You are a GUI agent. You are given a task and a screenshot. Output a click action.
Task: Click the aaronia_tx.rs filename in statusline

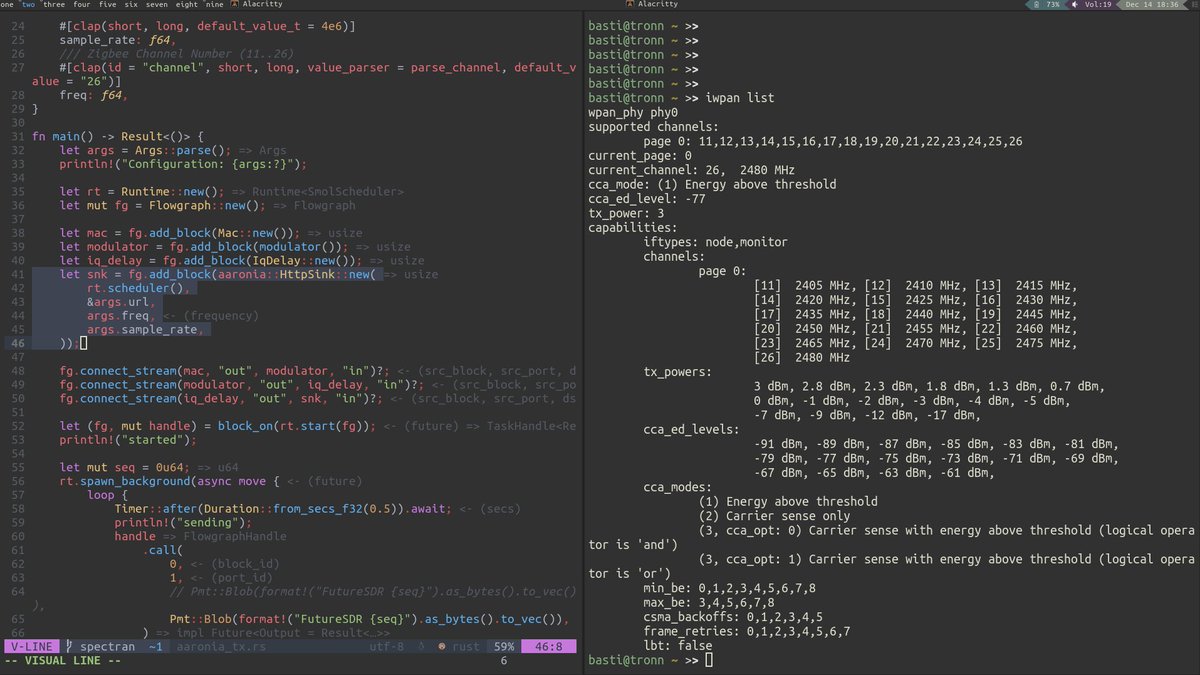pyautogui.click(x=221, y=647)
